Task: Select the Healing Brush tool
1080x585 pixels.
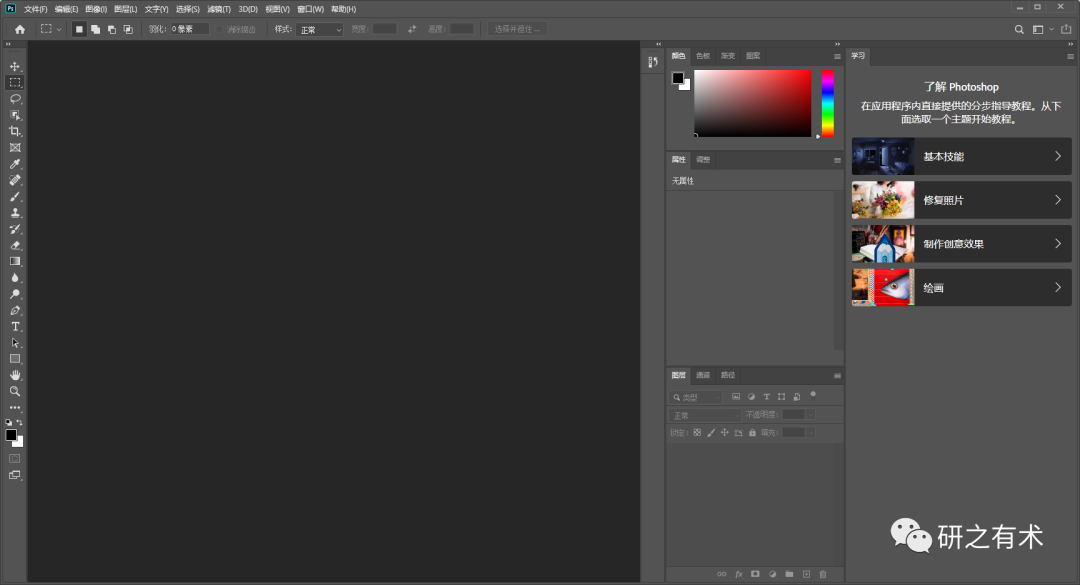Action: point(14,180)
